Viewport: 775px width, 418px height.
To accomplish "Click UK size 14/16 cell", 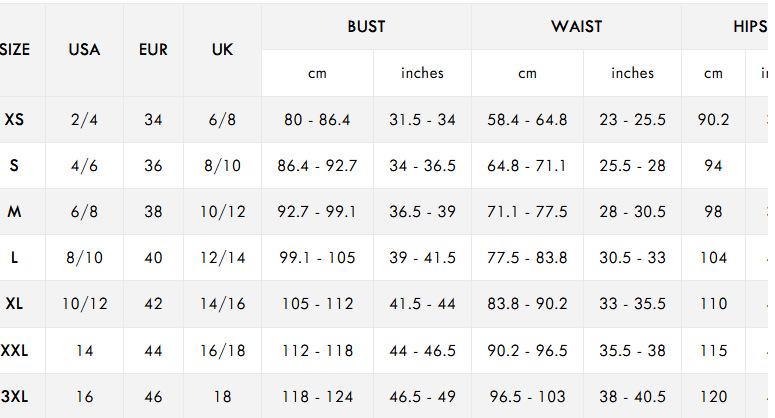I will pyautogui.click(x=222, y=304).
